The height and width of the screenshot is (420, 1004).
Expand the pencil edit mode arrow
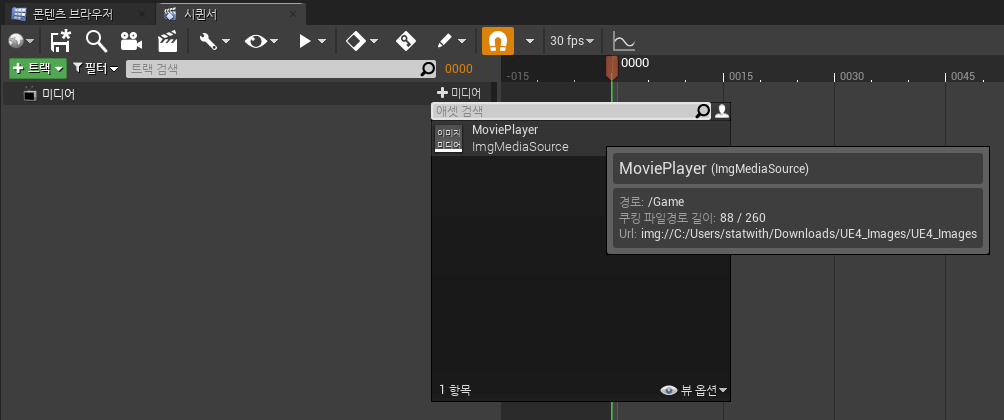click(x=462, y=42)
